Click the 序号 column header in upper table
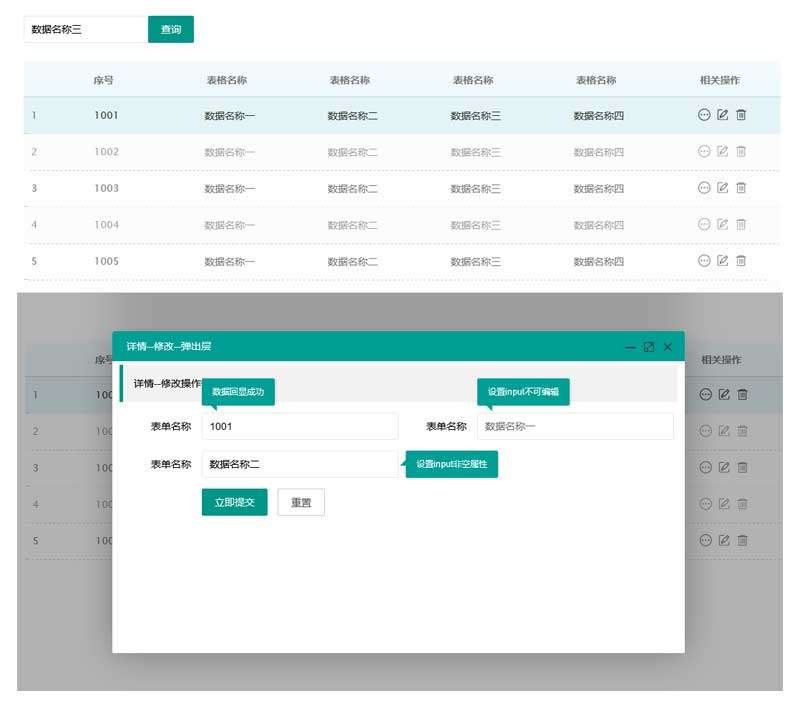The image size is (800, 706). (x=104, y=80)
